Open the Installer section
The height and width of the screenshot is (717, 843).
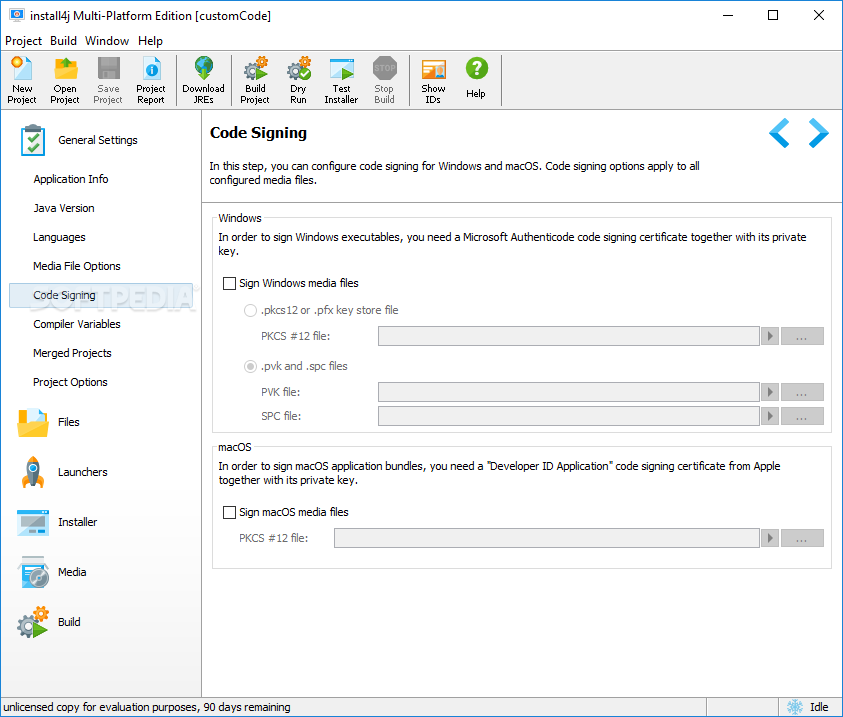tap(57, 522)
